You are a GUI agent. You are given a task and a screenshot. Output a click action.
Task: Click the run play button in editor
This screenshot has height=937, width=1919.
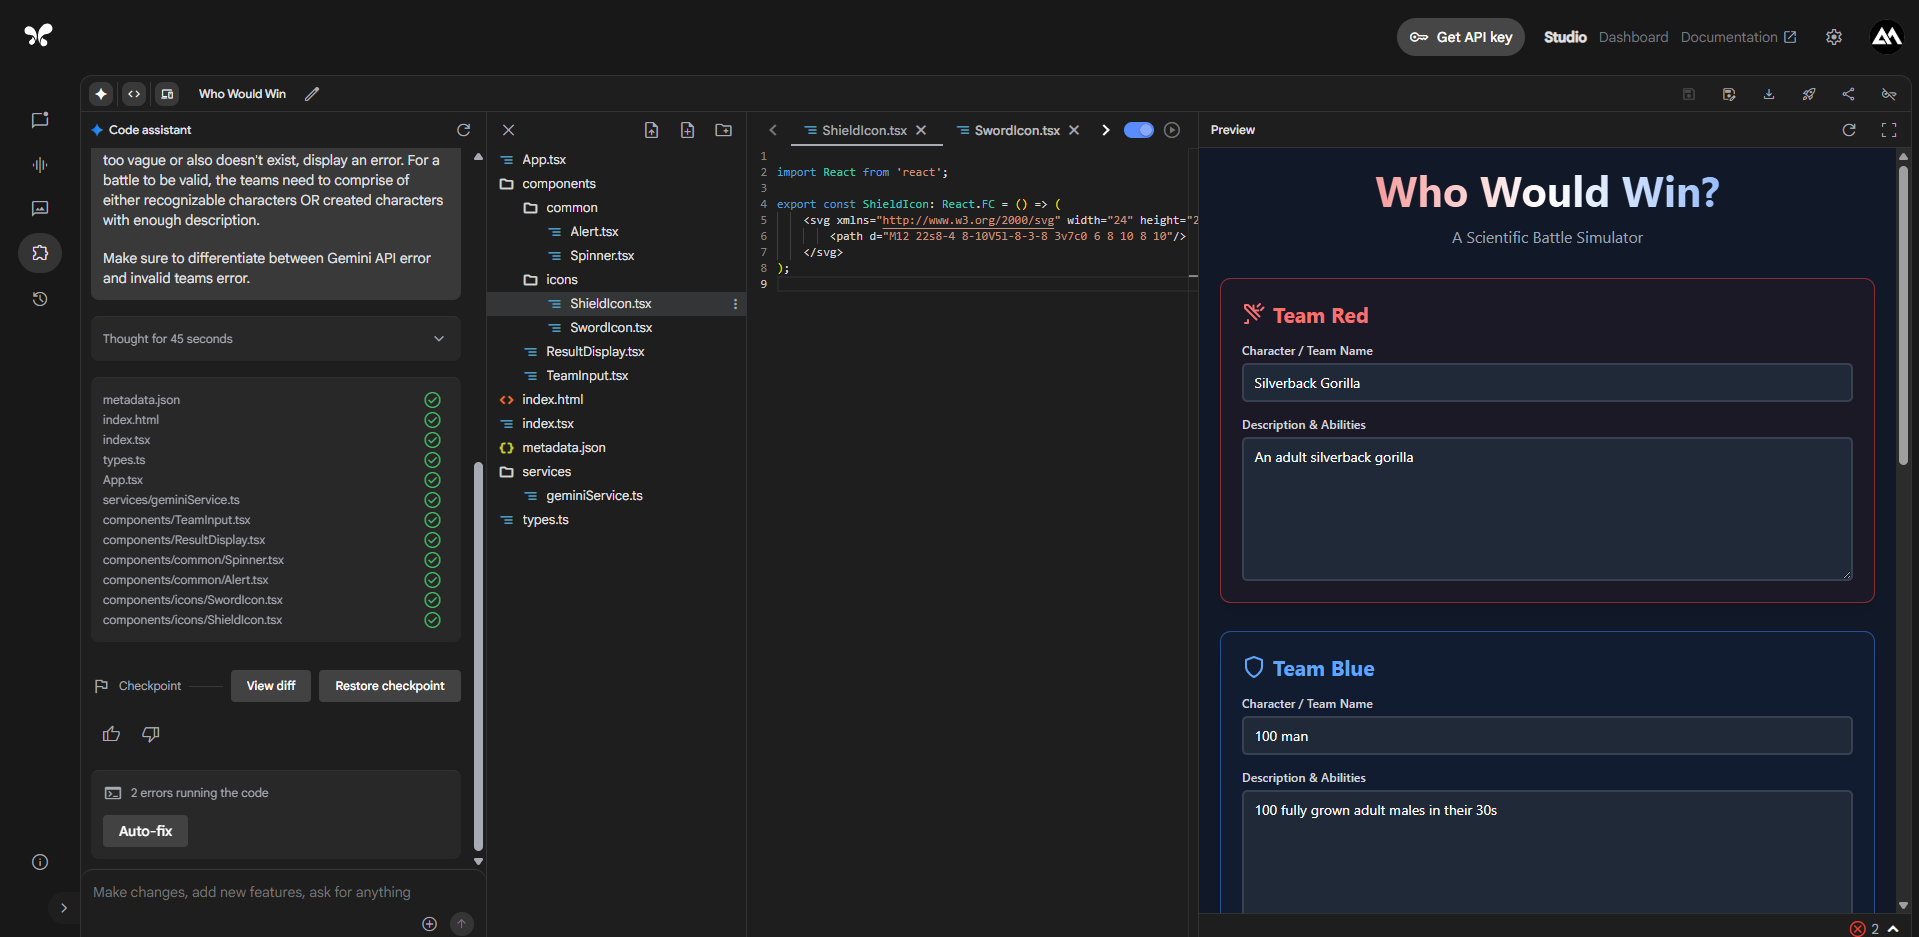pyautogui.click(x=1172, y=130)
